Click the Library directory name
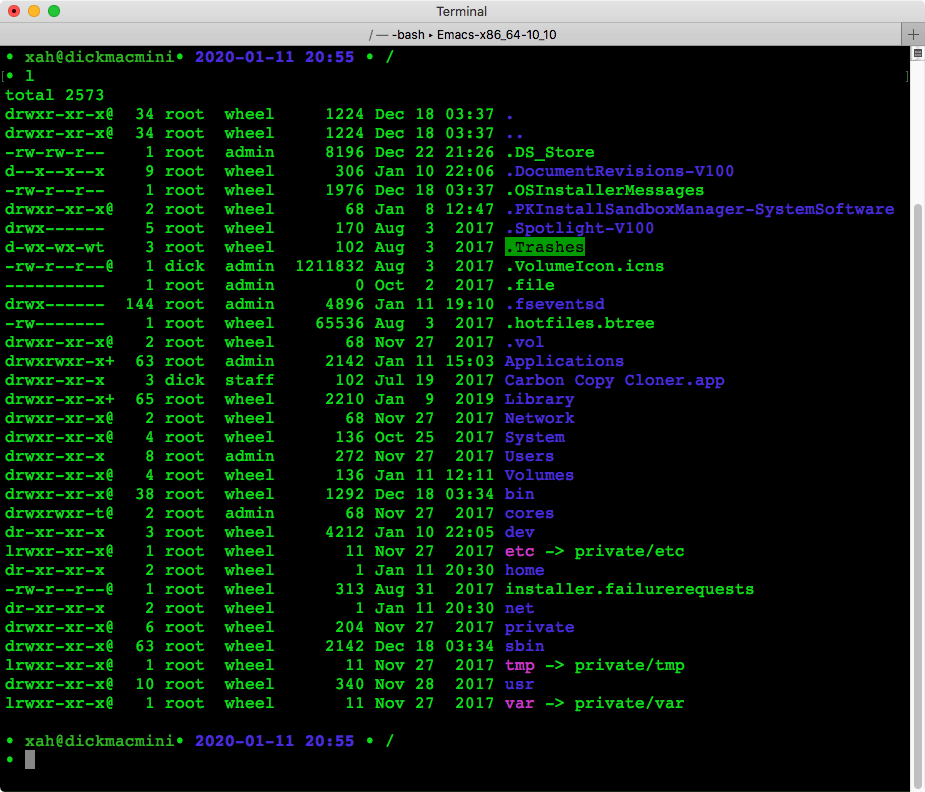Image resolution: width=925 pixels, height=792 pixels. coord(539,399)
